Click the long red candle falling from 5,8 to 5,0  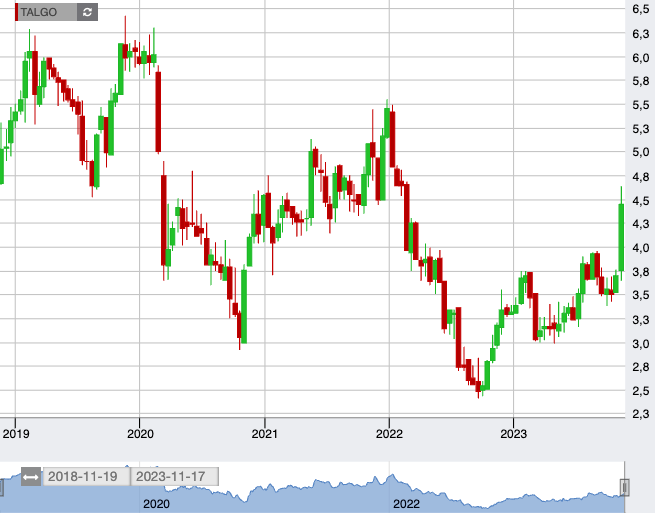pyautogui.click(x=158, y=112)
